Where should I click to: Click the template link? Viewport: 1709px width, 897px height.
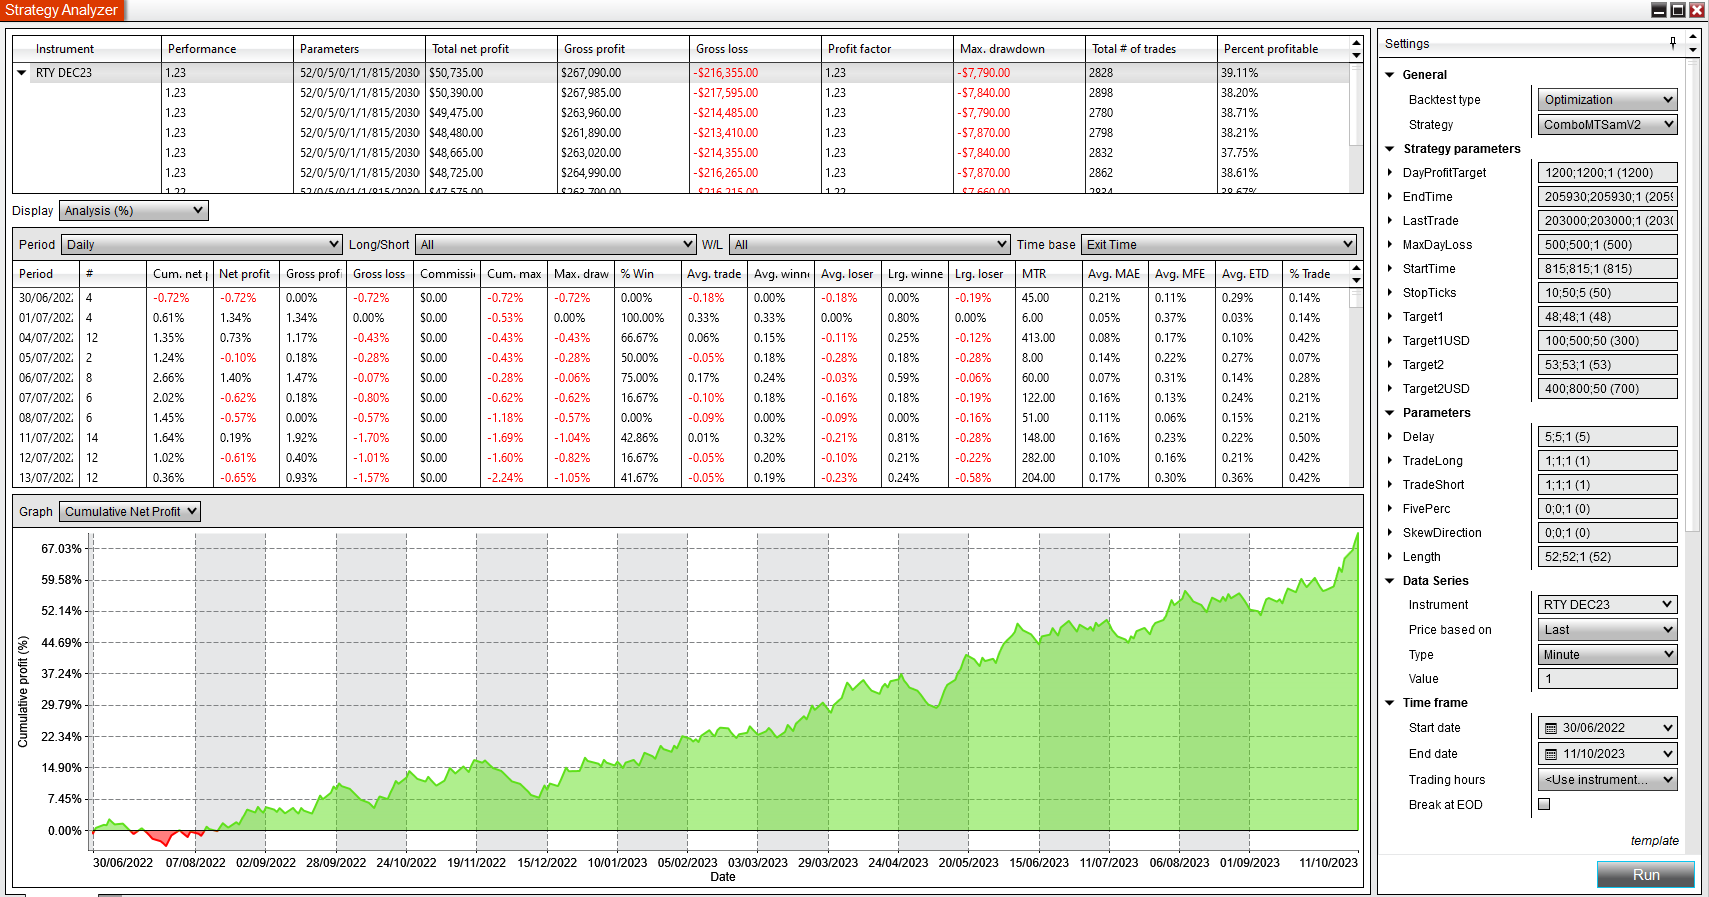coord(1654,841)
